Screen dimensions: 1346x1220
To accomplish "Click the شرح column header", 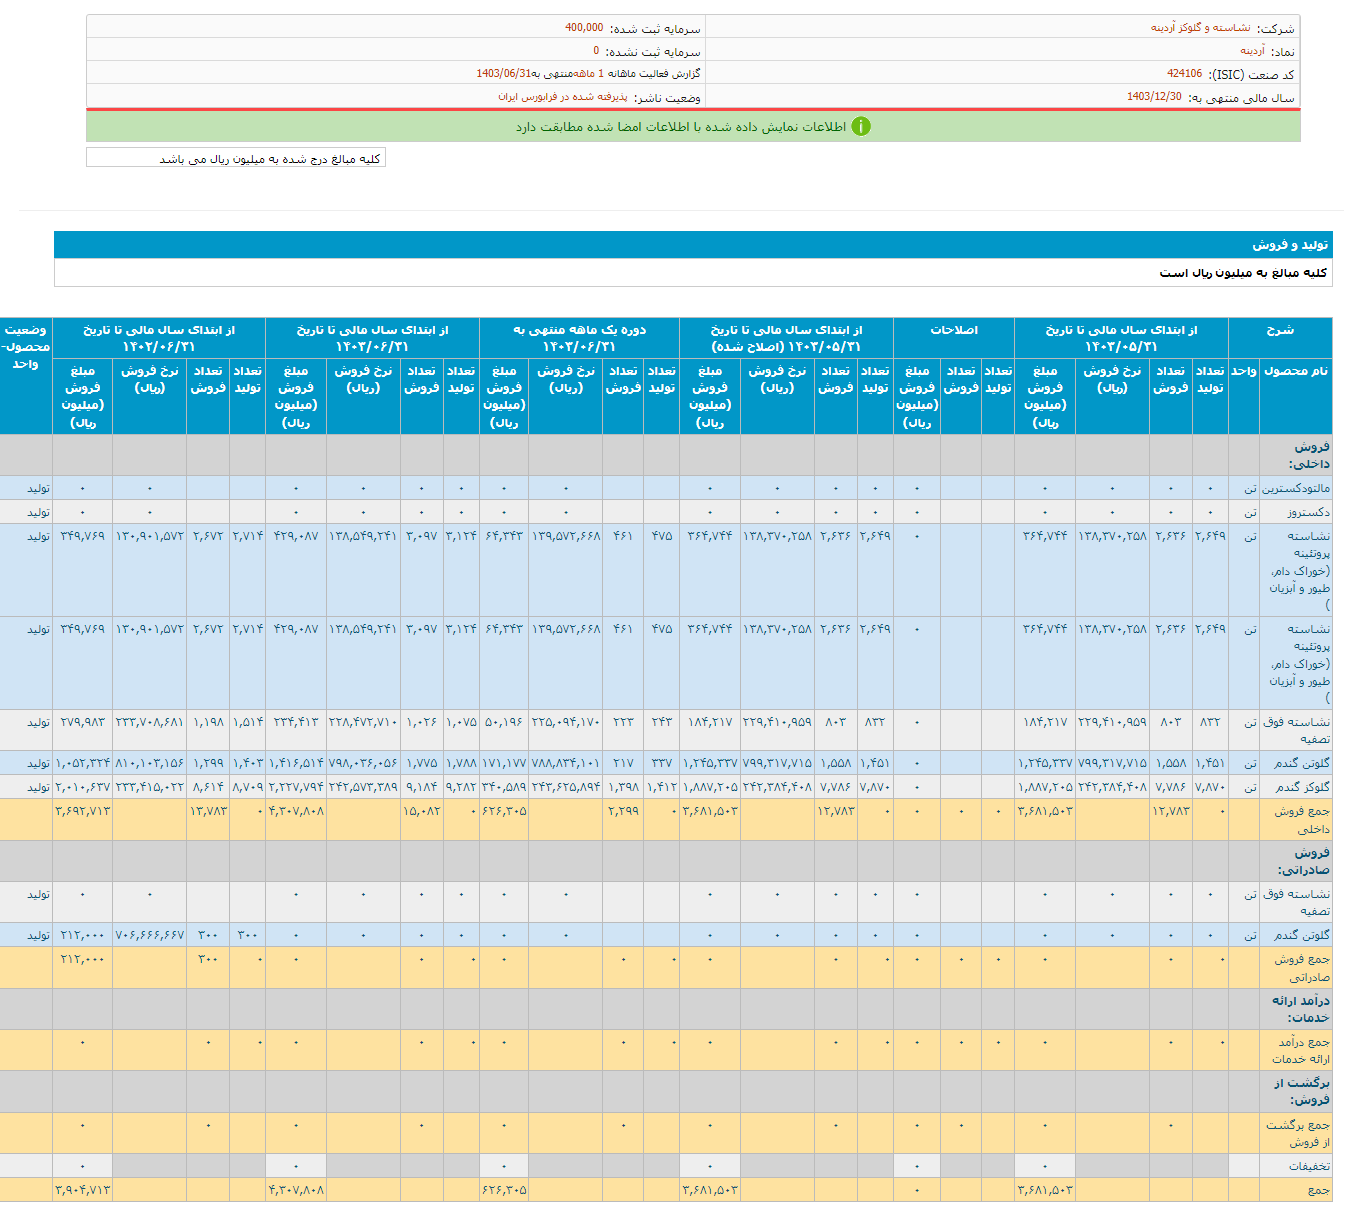I will [1279, 330].
